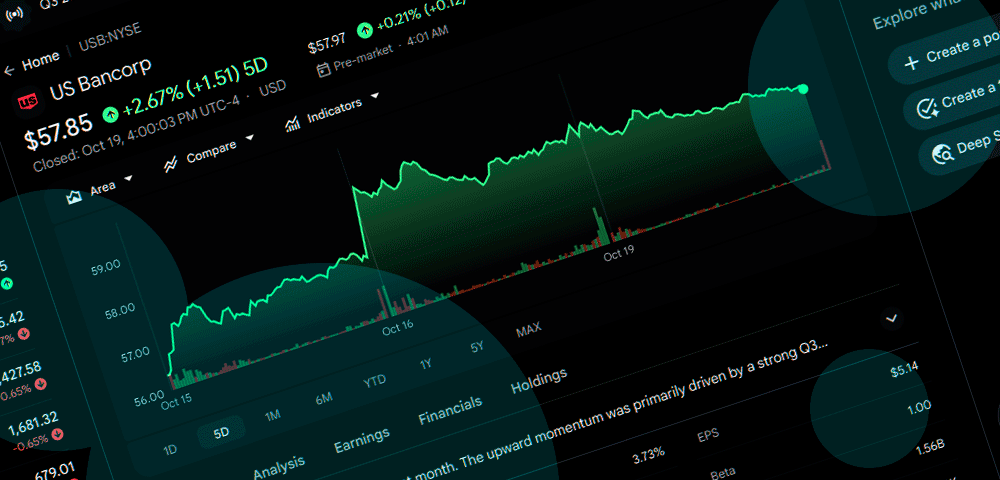The height and width of the screenshot is (480, 1000).
Task: Select the 1D time range
Action: point(170,450)
